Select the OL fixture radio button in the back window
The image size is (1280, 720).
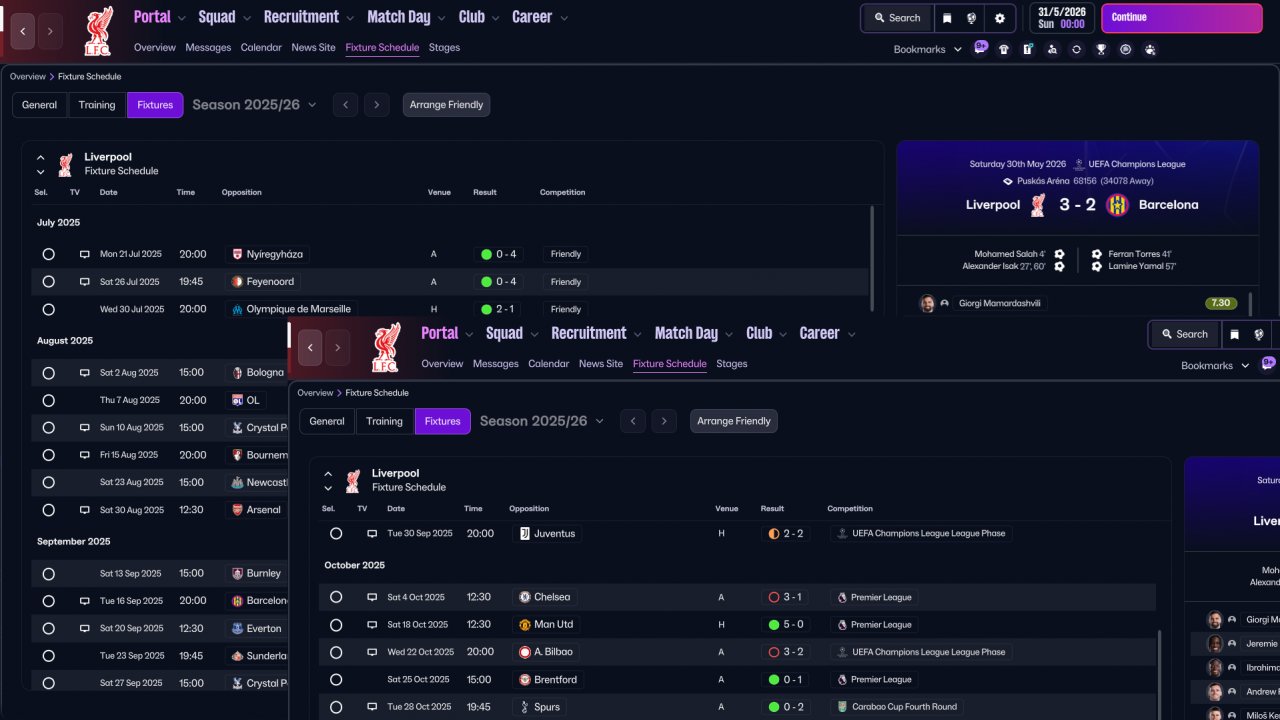48,400
